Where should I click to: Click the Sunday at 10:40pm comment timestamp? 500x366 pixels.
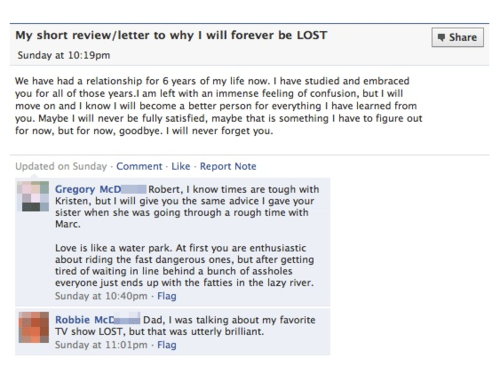pyautogui.click(x=101, y=296)
